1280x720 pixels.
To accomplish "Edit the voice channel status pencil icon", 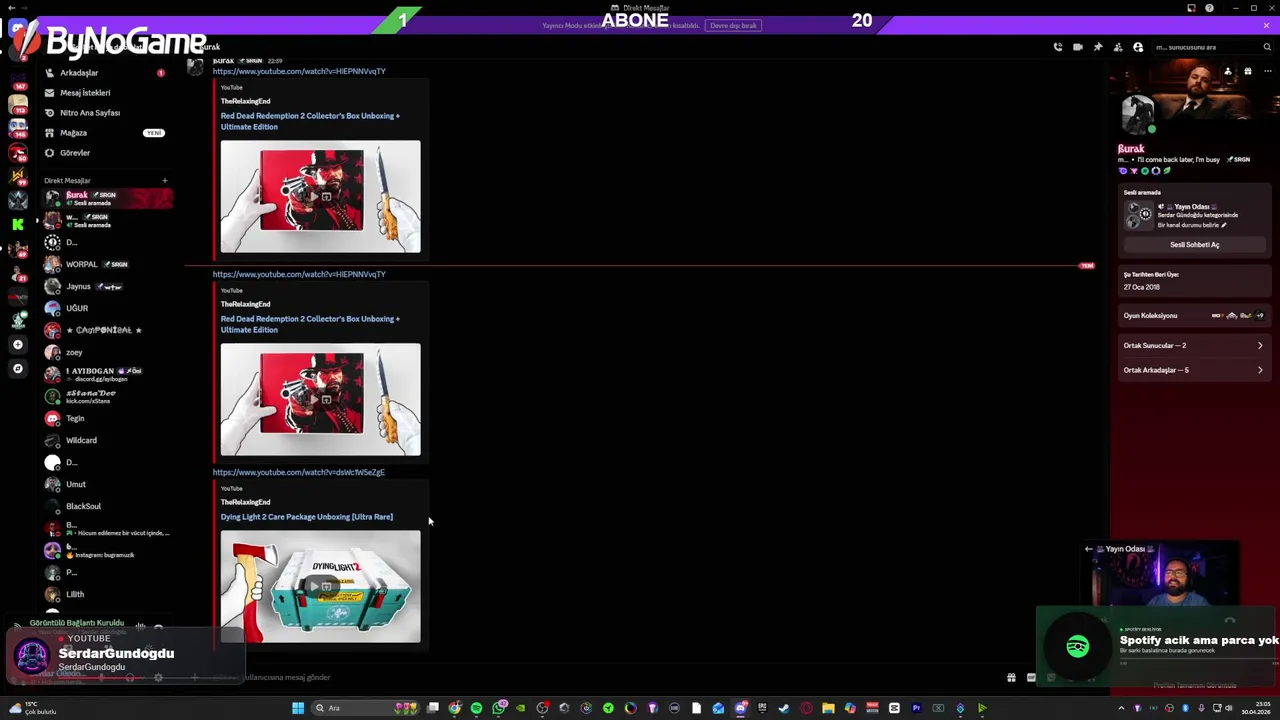I will [1223, 225].
